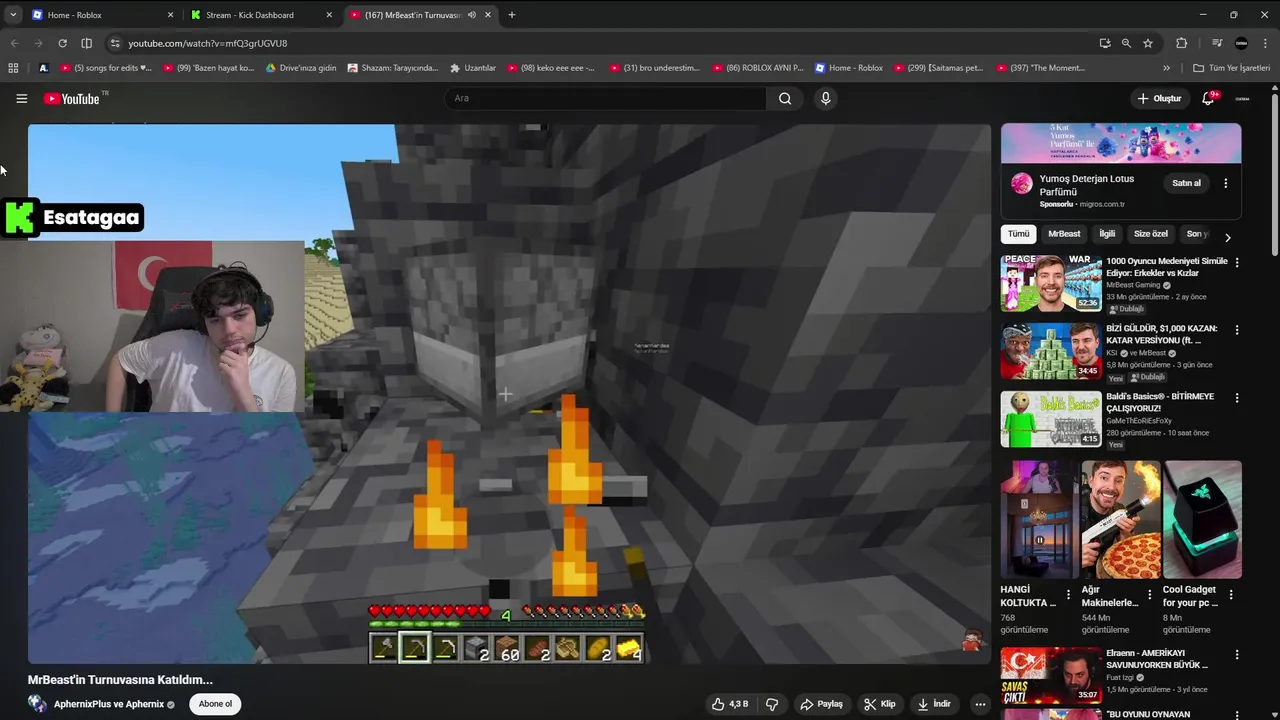
Task: Open a new browser tab
Action: pos(512,15)
